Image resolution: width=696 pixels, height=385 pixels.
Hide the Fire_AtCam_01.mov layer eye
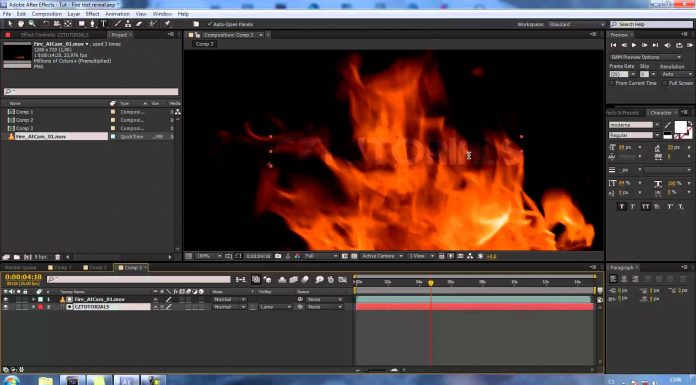(x=5, y=299)
